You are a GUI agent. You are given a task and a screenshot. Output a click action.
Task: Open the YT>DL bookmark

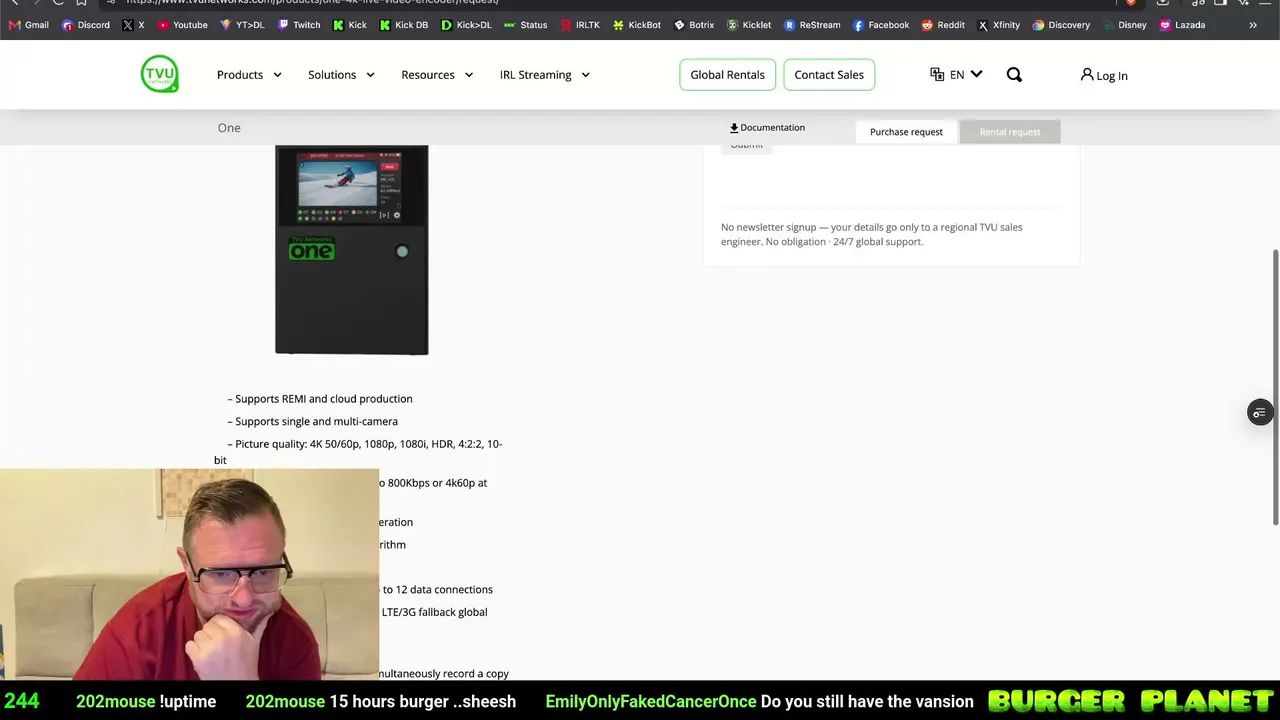tap(241, 25)
